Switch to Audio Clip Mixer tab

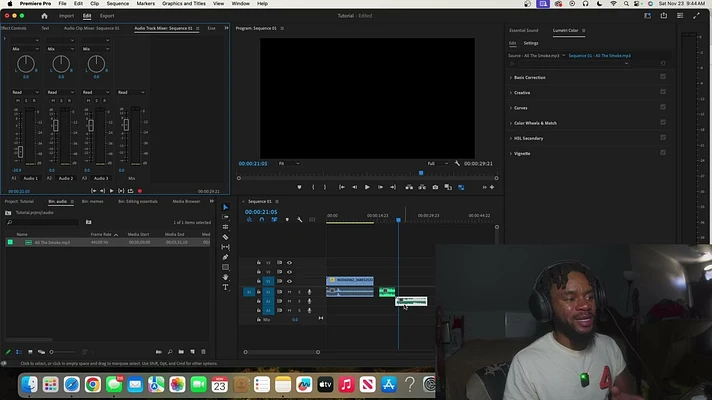[91, 28]
